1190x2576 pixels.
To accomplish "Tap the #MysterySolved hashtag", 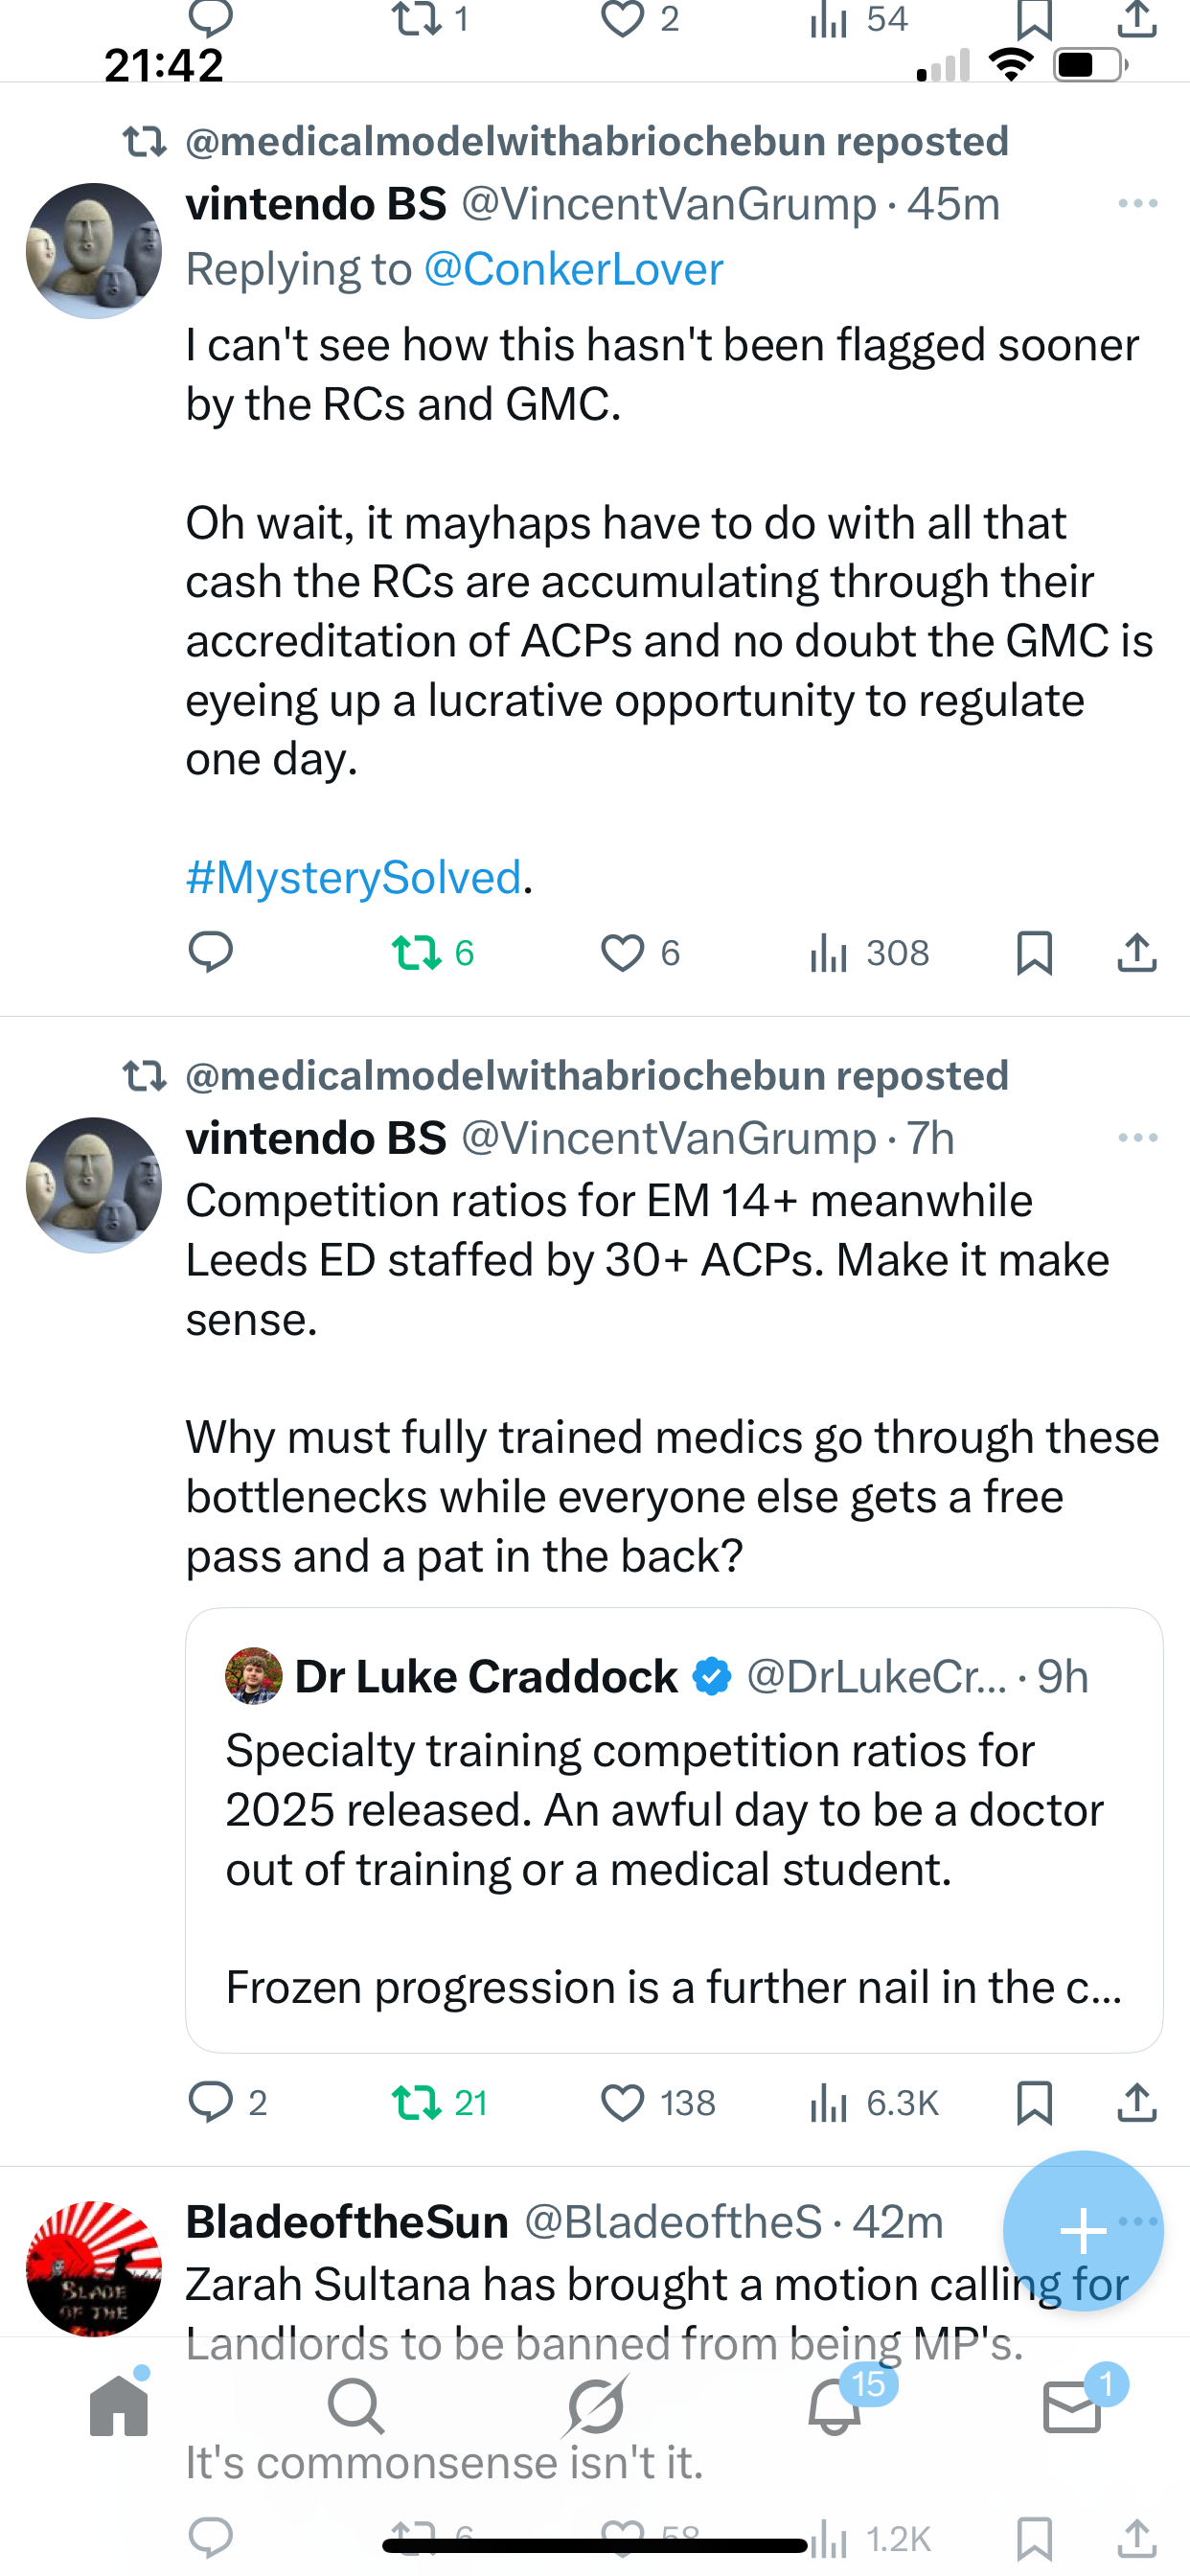I will [x=354, y=877].
